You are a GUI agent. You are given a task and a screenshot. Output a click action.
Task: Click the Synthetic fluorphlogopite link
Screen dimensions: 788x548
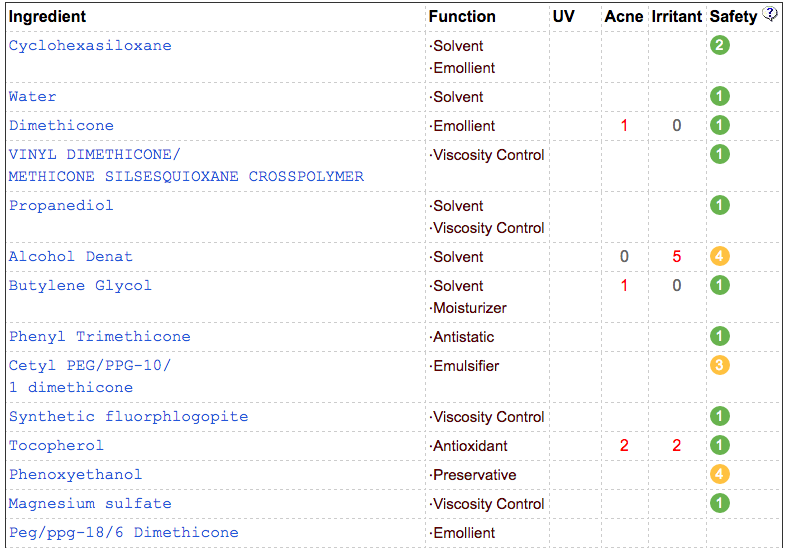pos(128,416)
